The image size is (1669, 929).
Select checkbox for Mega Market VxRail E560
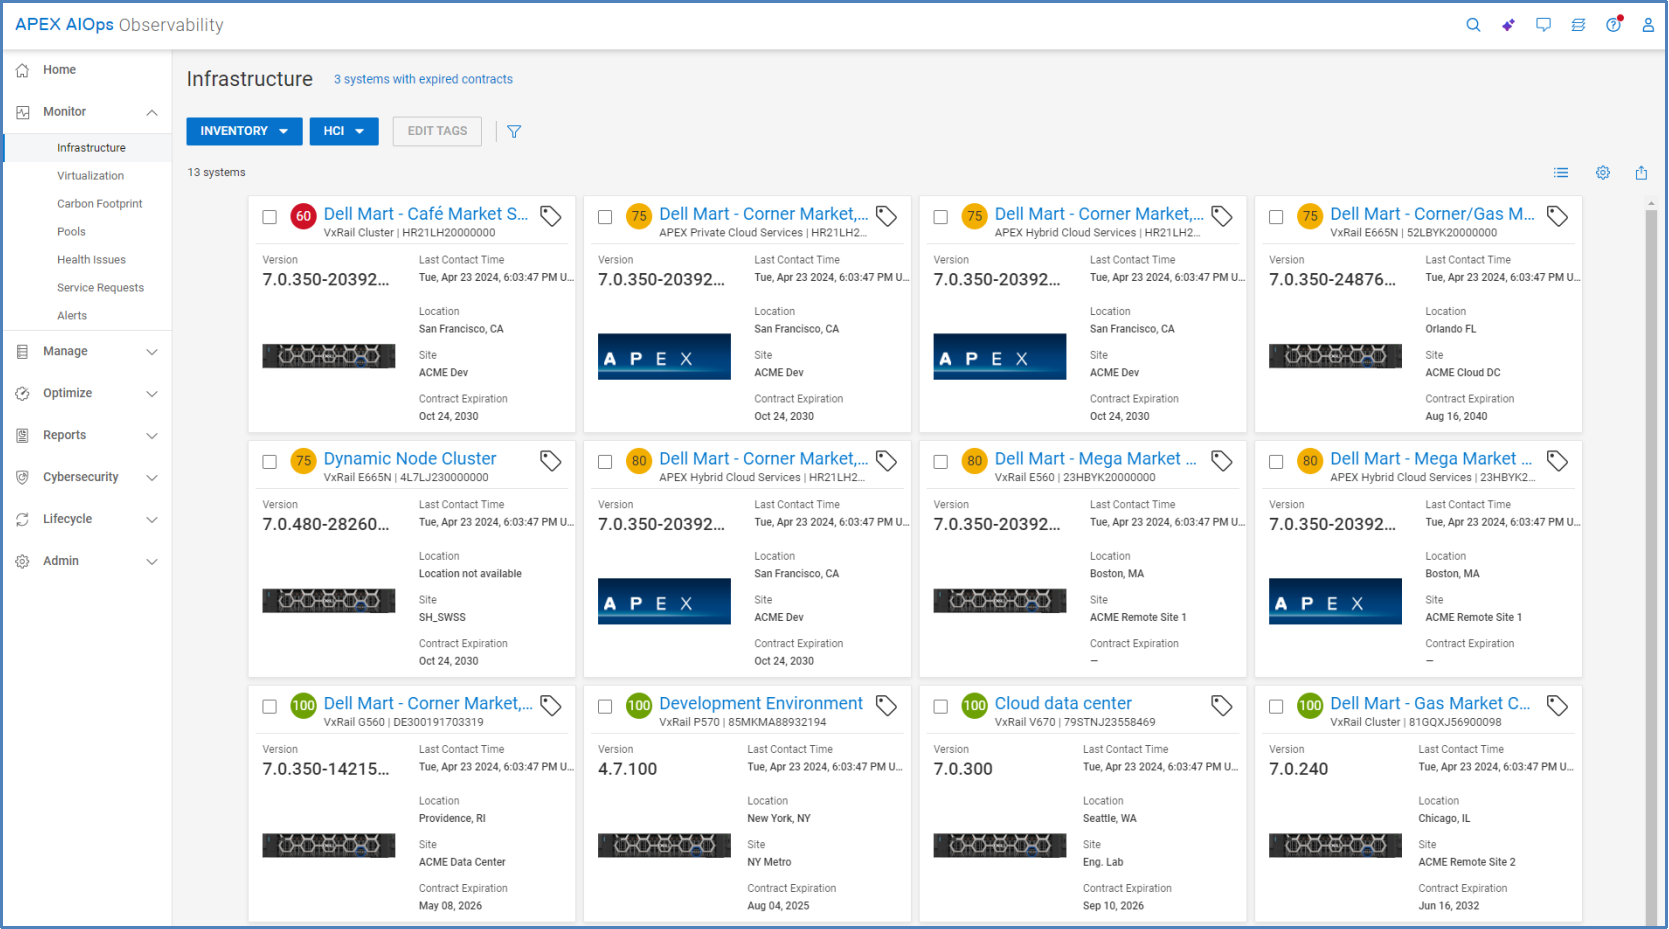(x=941, y=462)
